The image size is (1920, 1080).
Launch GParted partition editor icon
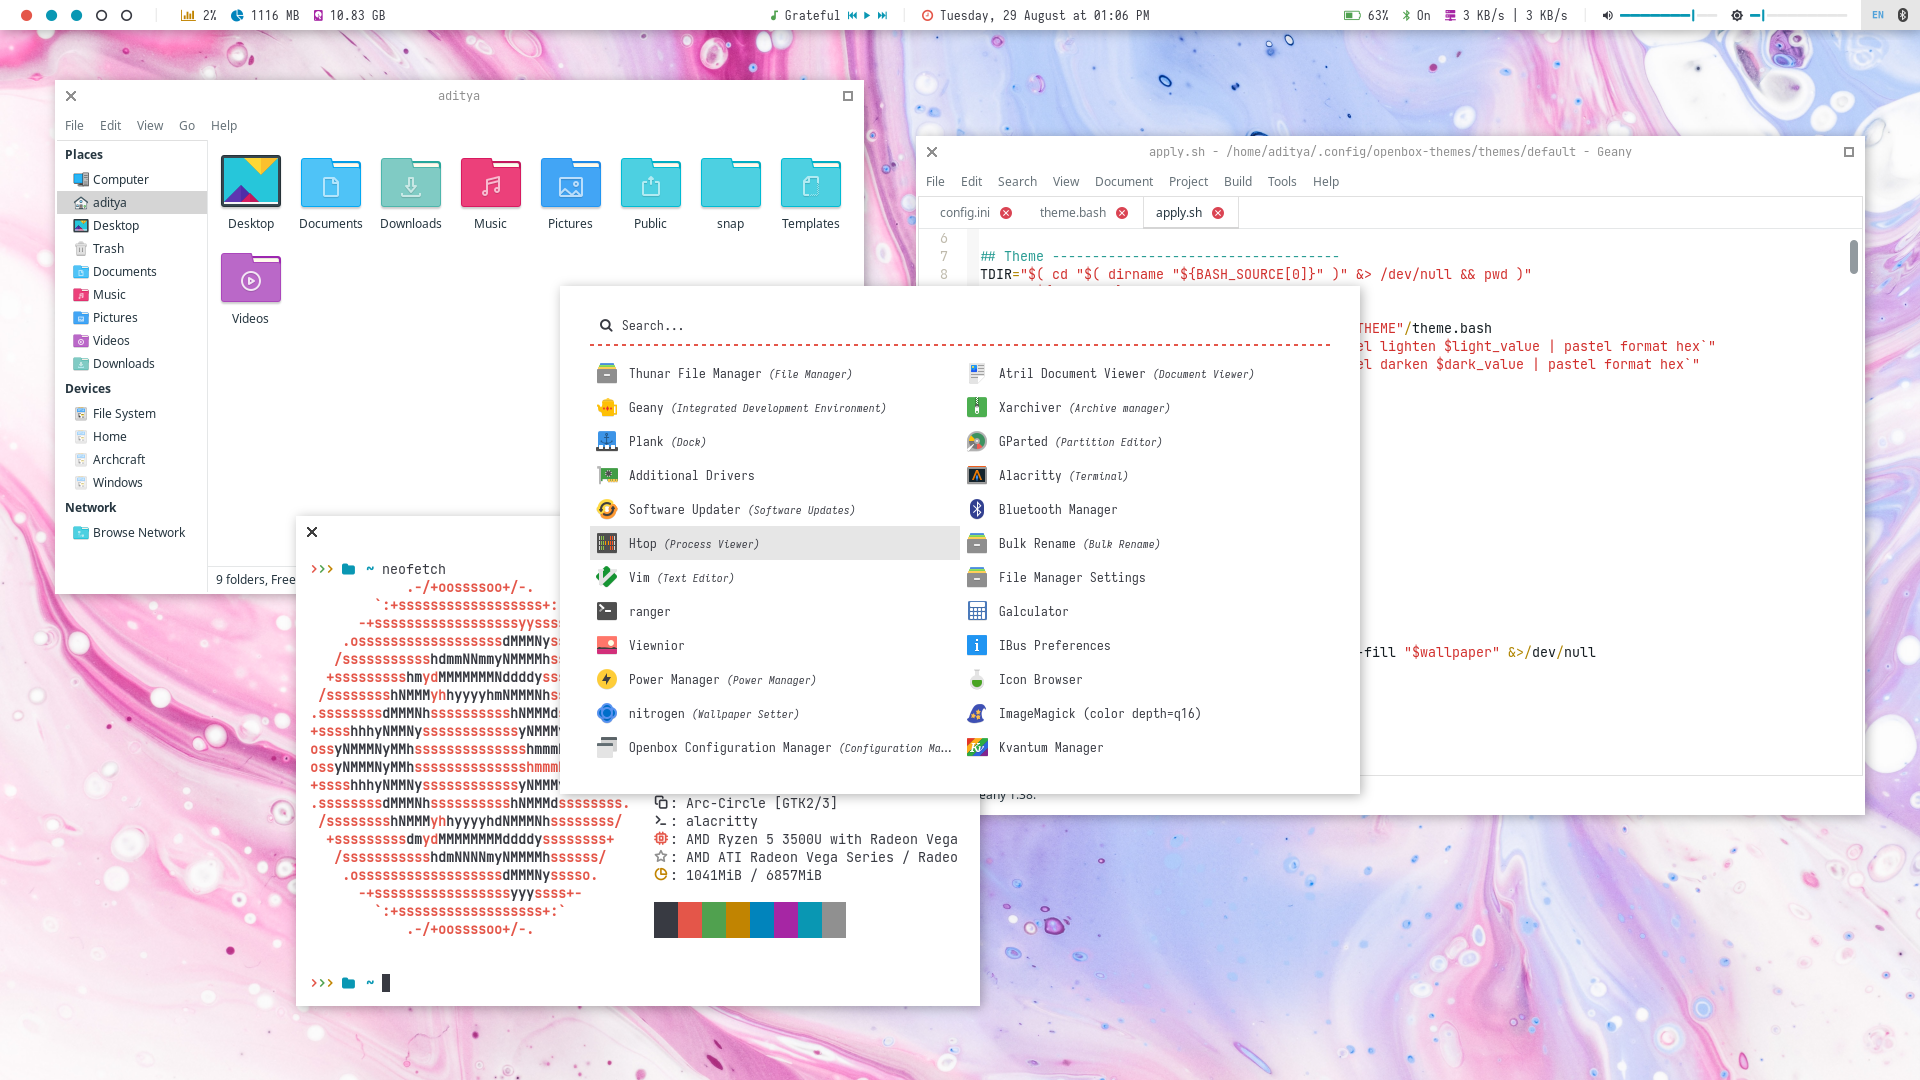pos(977,442)
